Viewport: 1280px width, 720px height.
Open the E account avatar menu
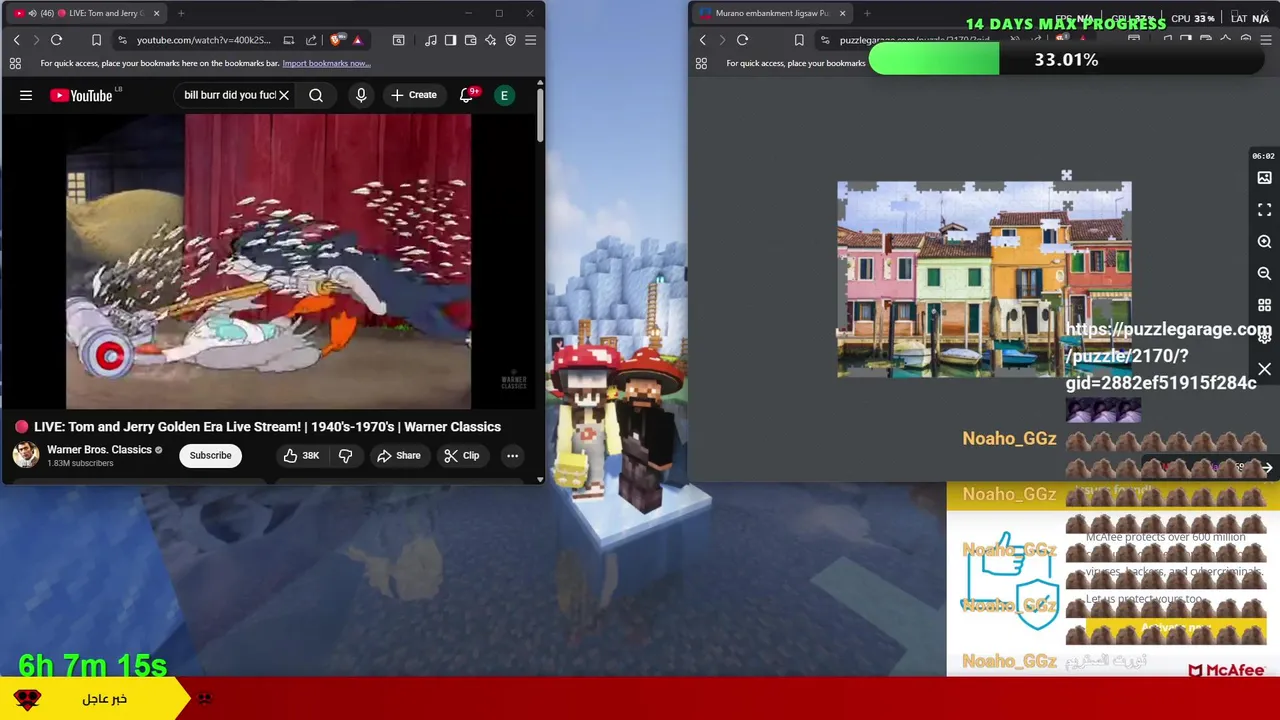505,95
